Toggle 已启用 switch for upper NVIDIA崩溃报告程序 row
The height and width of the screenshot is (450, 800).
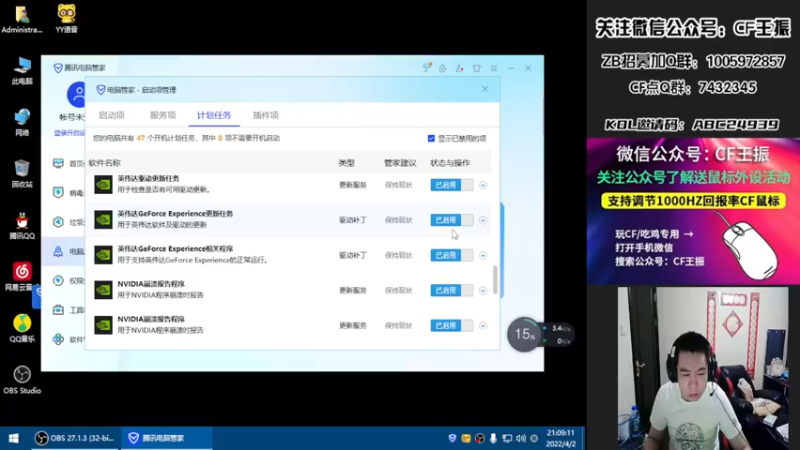click(x=452, y=290)
